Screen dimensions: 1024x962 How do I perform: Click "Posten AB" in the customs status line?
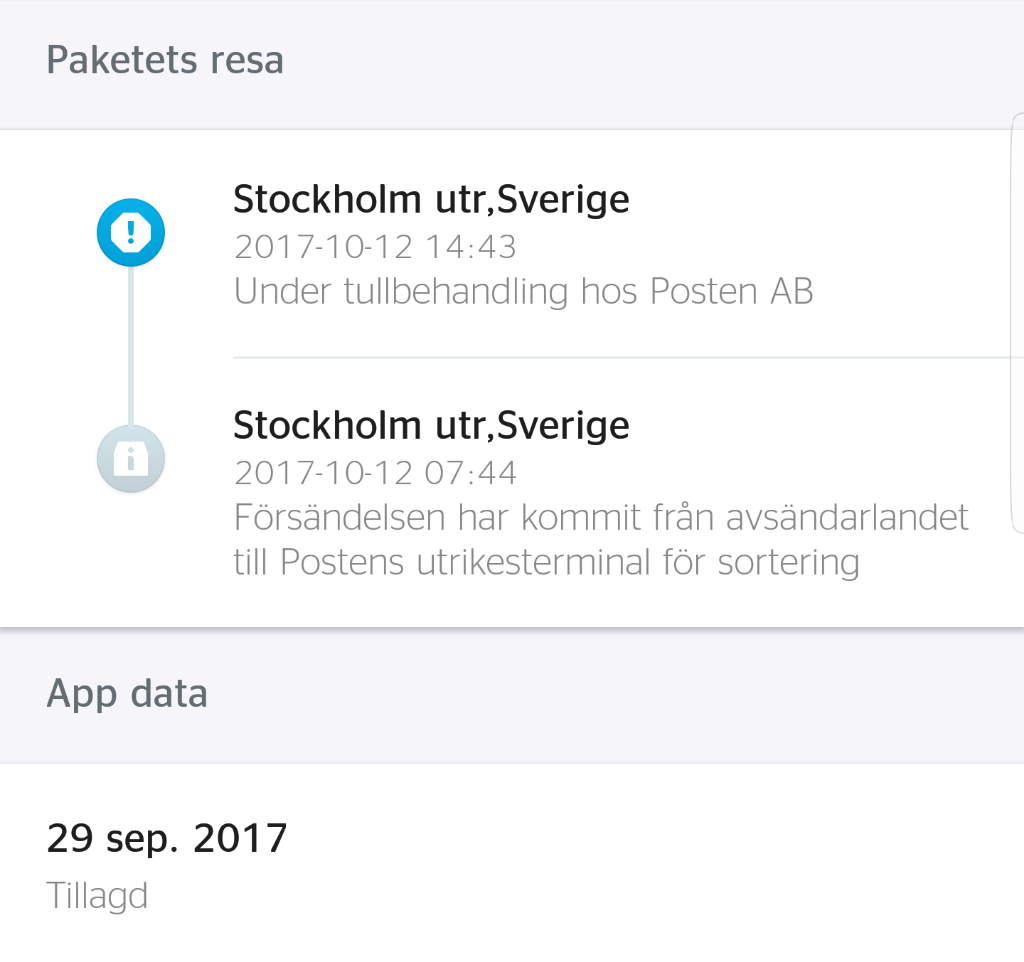731,291
